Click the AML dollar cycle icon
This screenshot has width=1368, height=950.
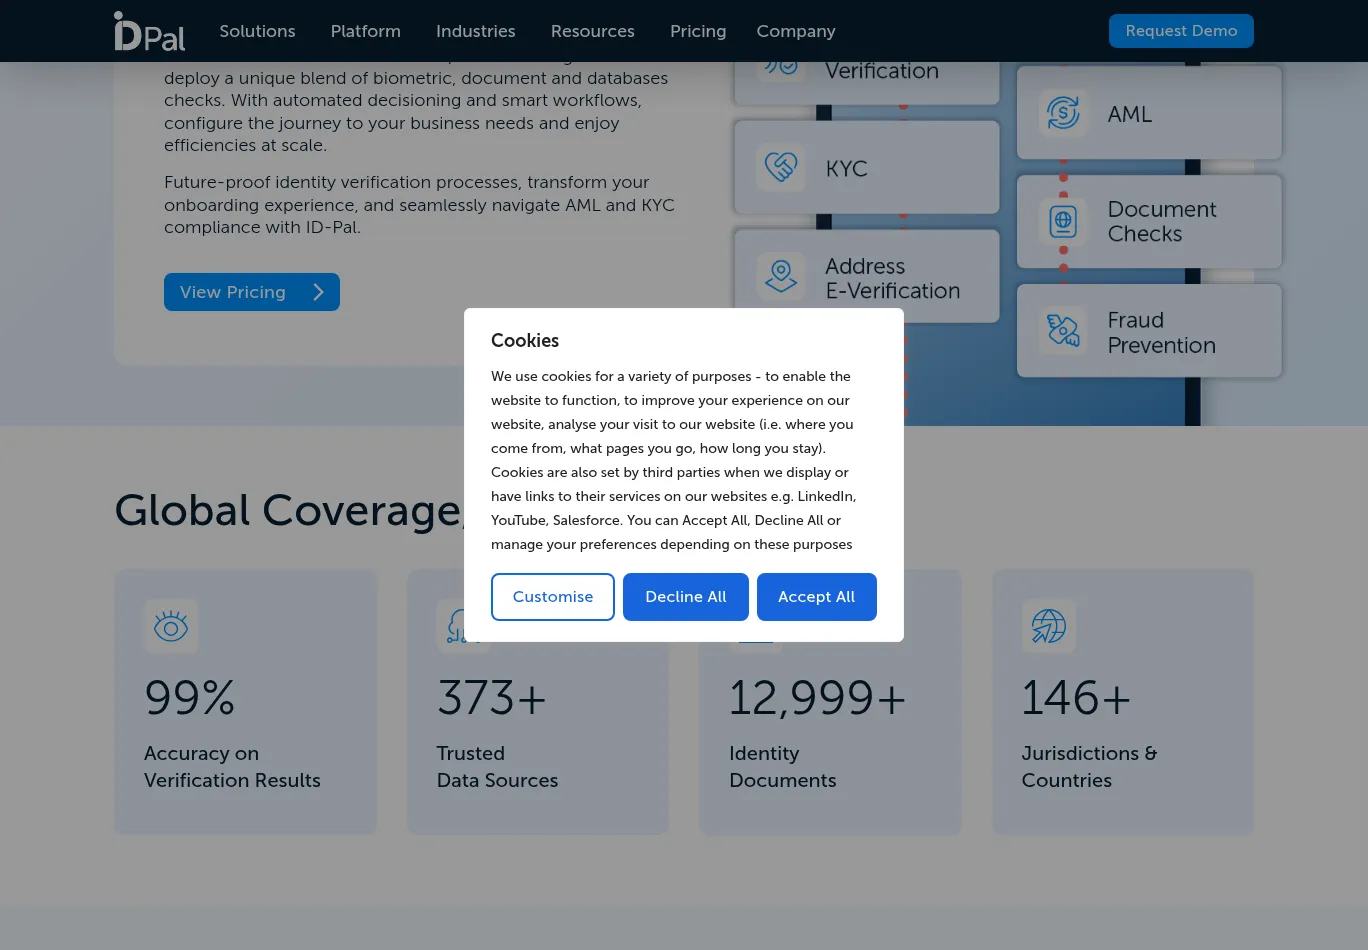[1062, 113]
